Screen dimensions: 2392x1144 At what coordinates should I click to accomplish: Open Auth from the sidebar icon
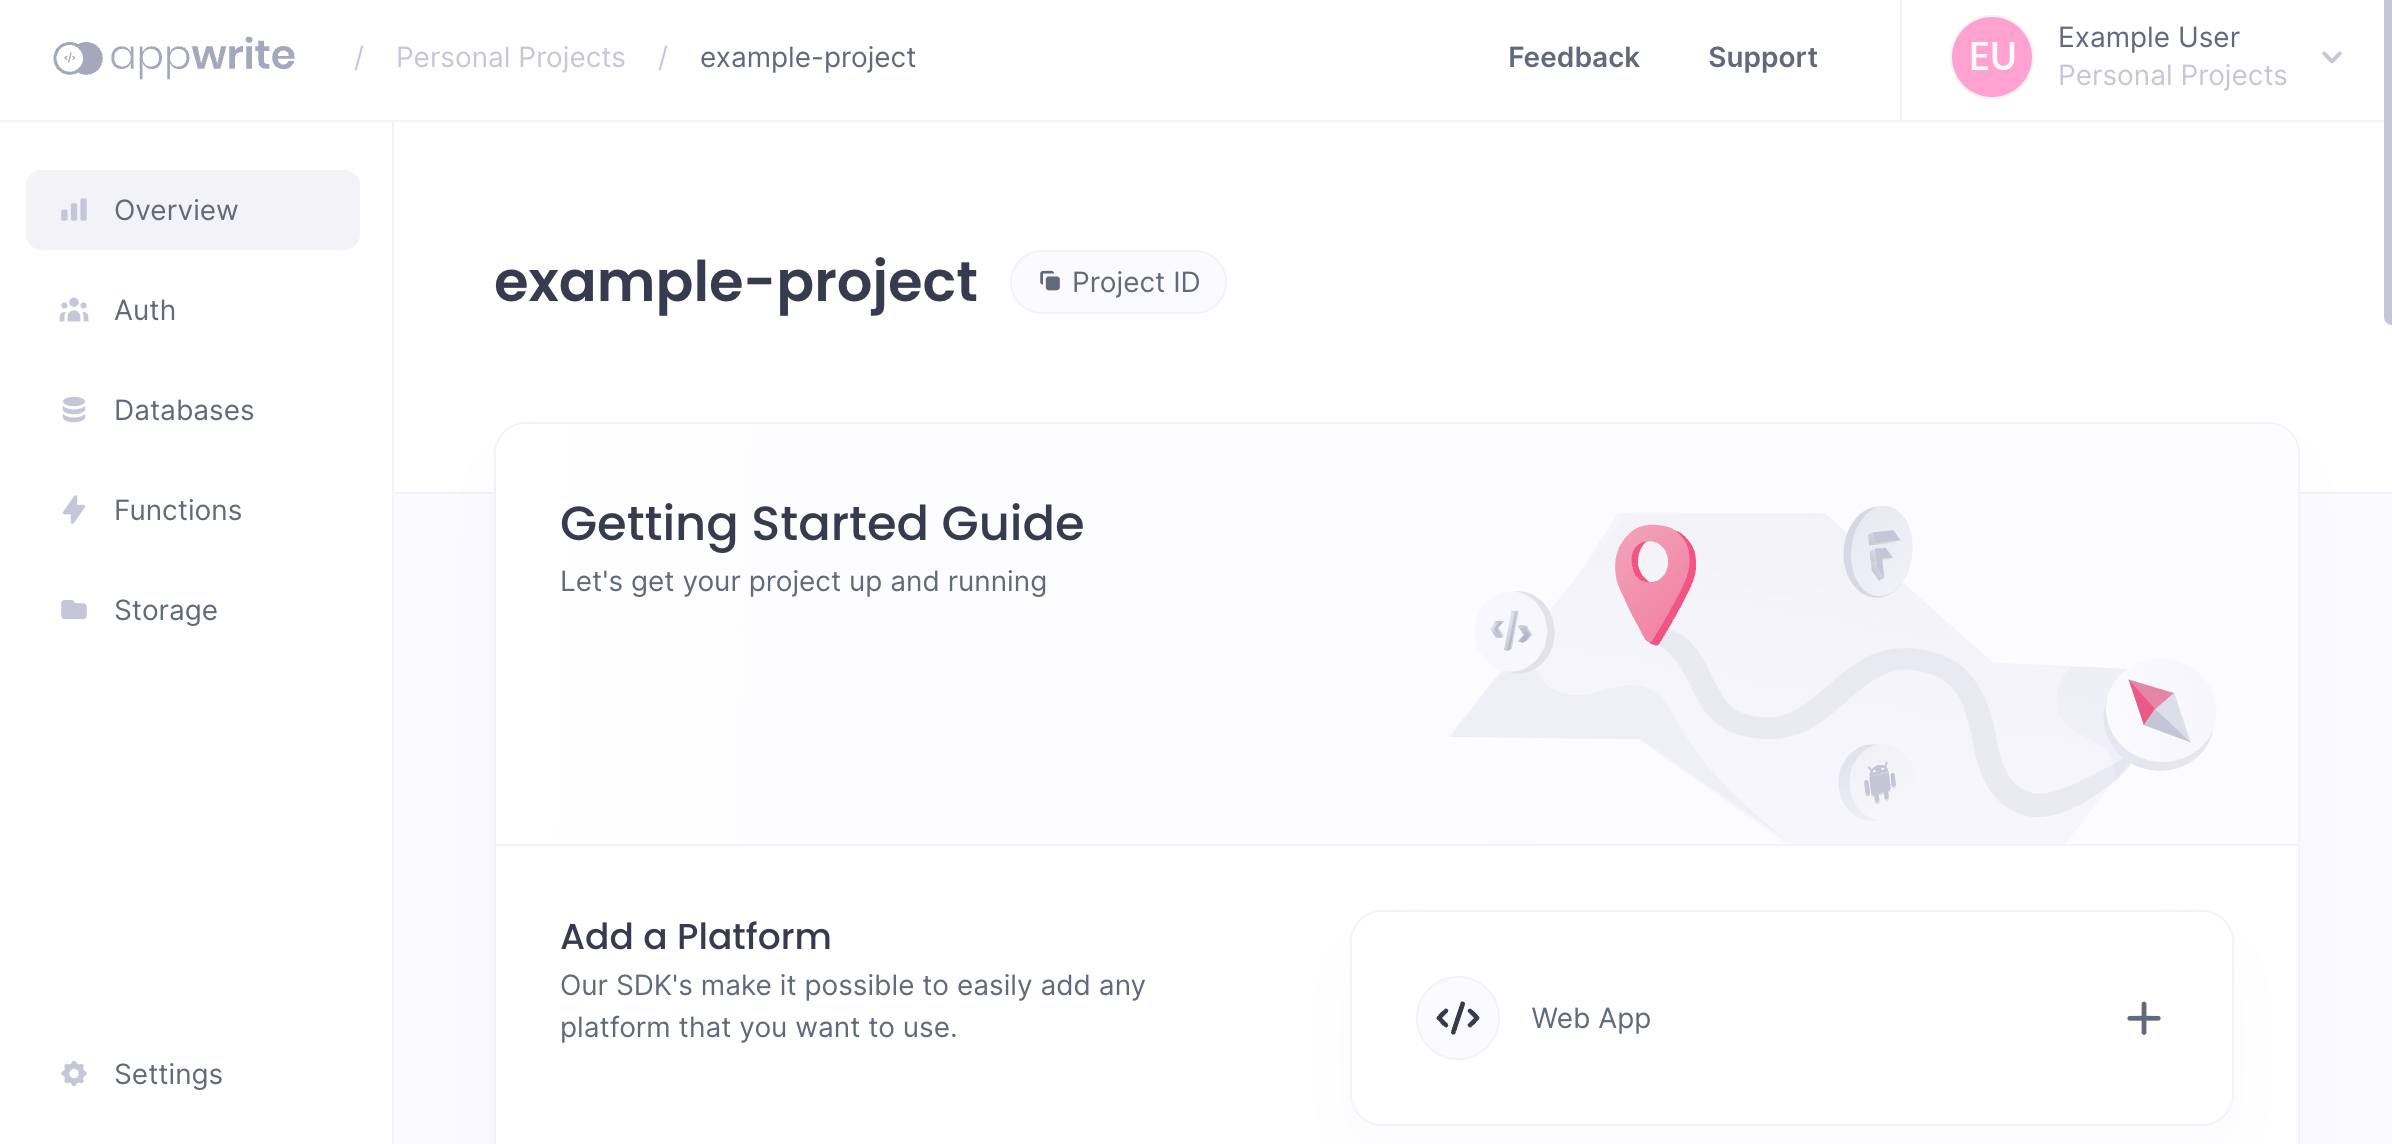click(74, 310)
